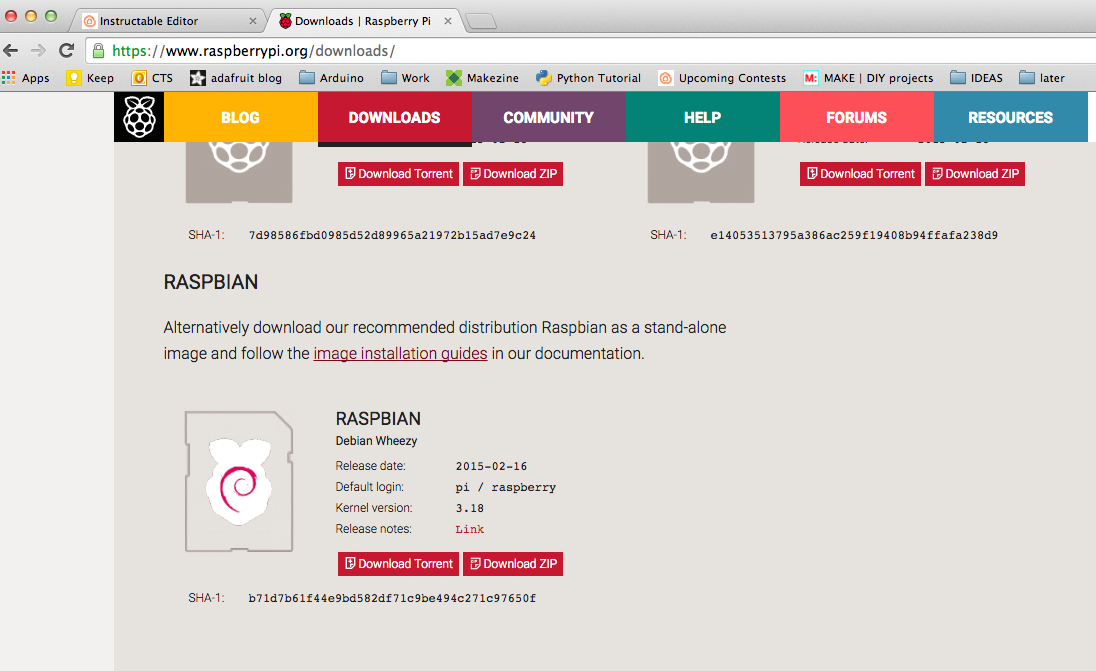
Task: Open the Release notes Link
Action: click(470, 529)
